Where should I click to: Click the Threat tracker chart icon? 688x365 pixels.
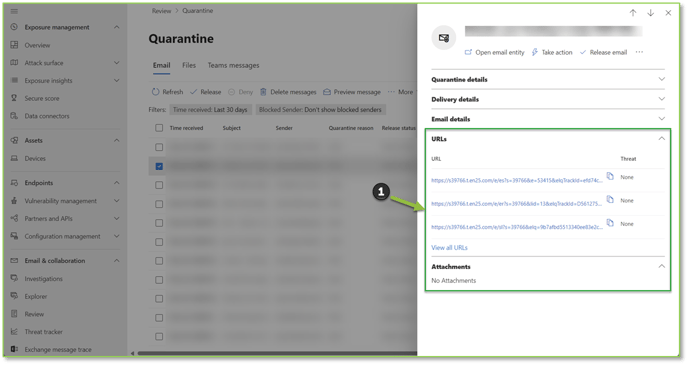pyautogui.click(x=14, y=331)
